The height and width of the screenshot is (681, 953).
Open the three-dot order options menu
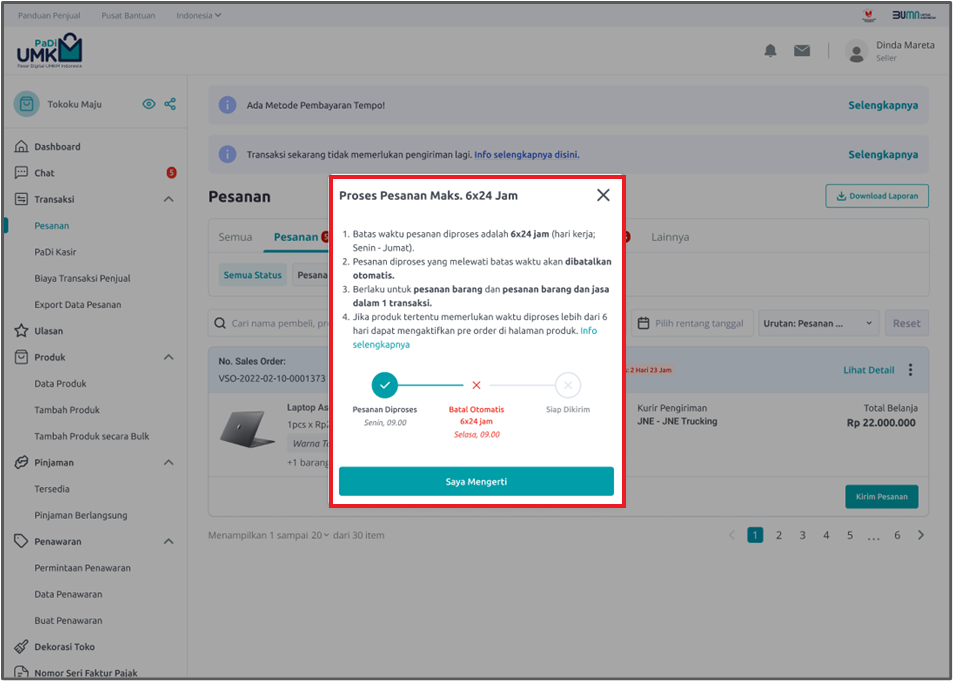click(910, 370)
